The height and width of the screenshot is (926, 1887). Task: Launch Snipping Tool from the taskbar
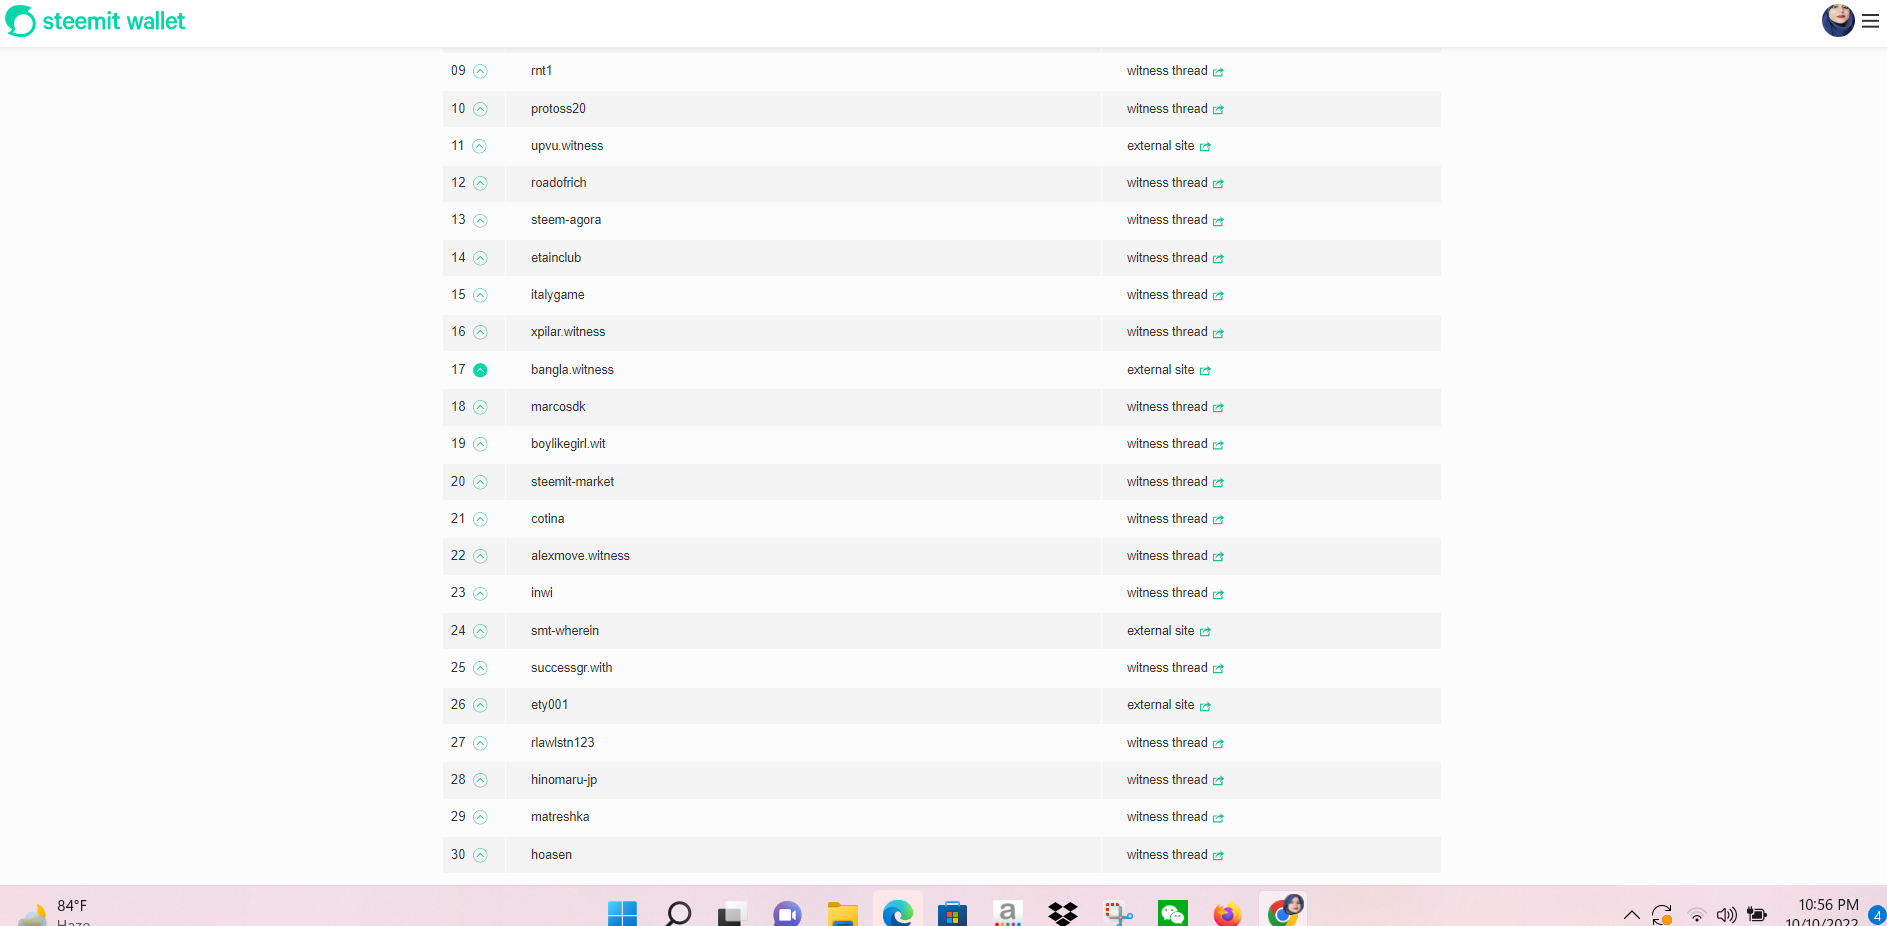pos(1118,913)
